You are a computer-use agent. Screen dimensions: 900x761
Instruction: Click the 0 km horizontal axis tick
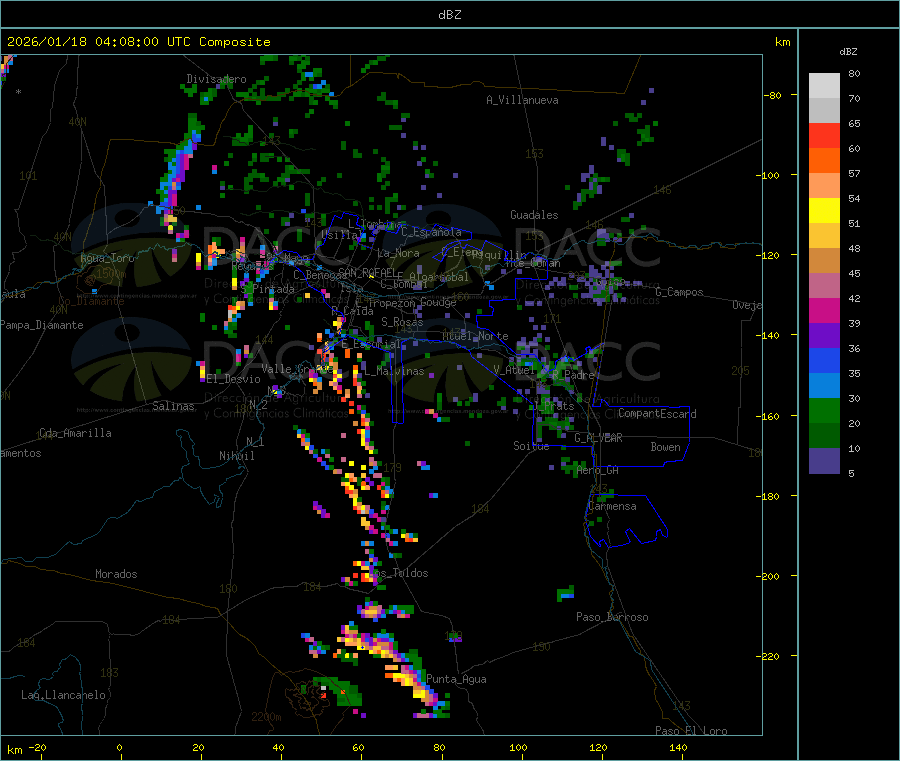[x=119, y=748]
